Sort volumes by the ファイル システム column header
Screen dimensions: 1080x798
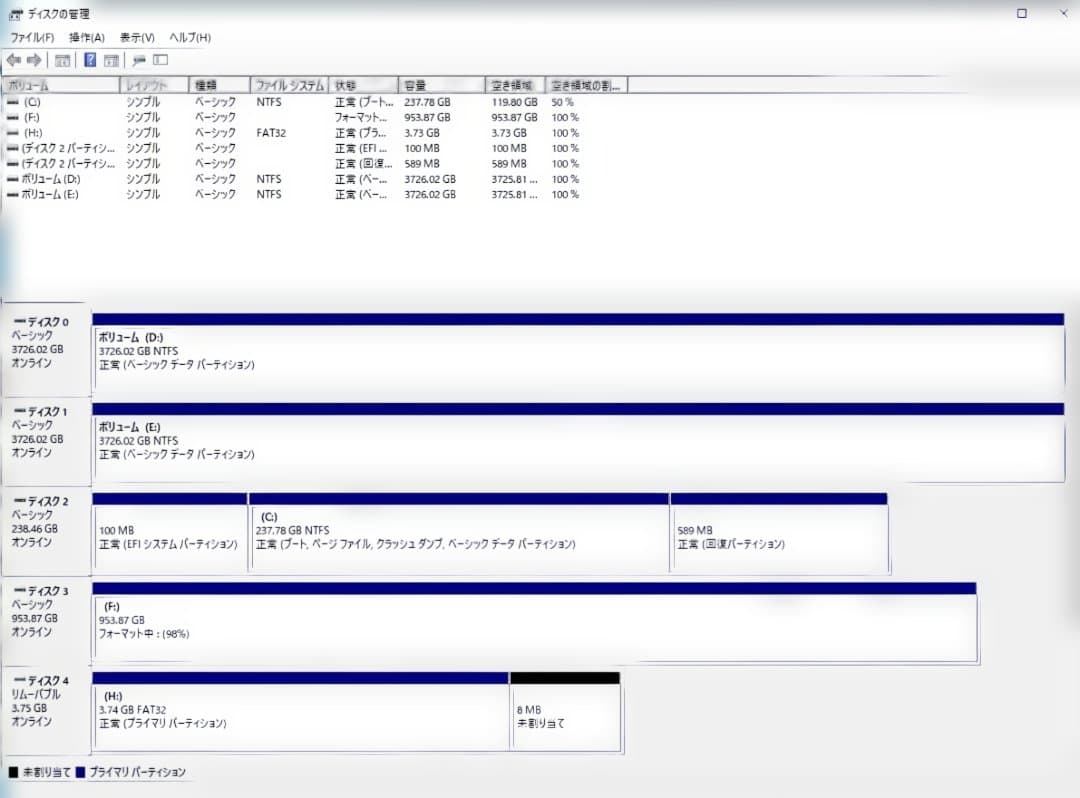[288, 84]
